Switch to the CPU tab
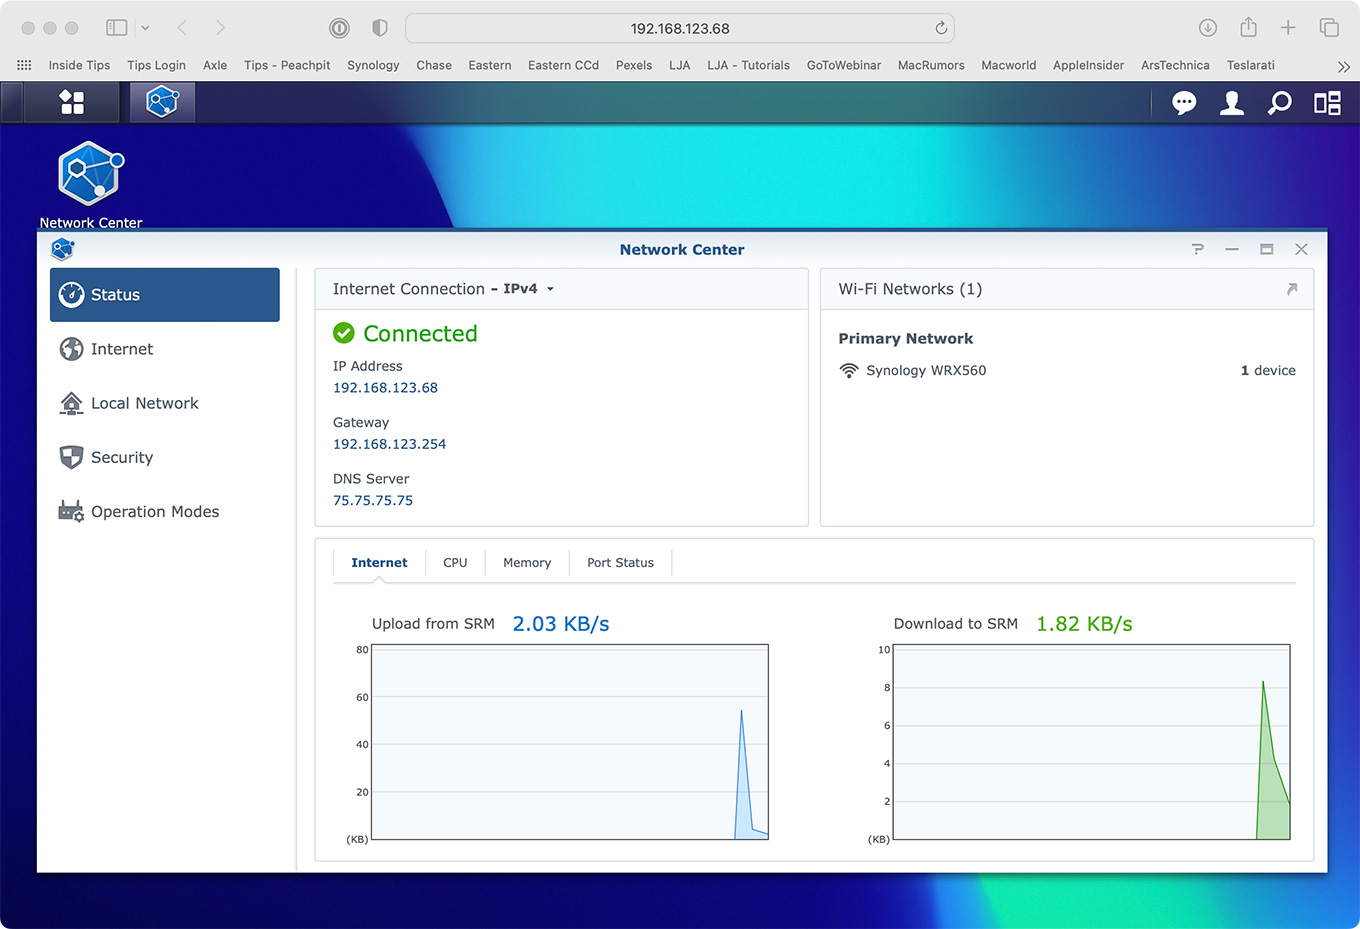 coord(455,563)
